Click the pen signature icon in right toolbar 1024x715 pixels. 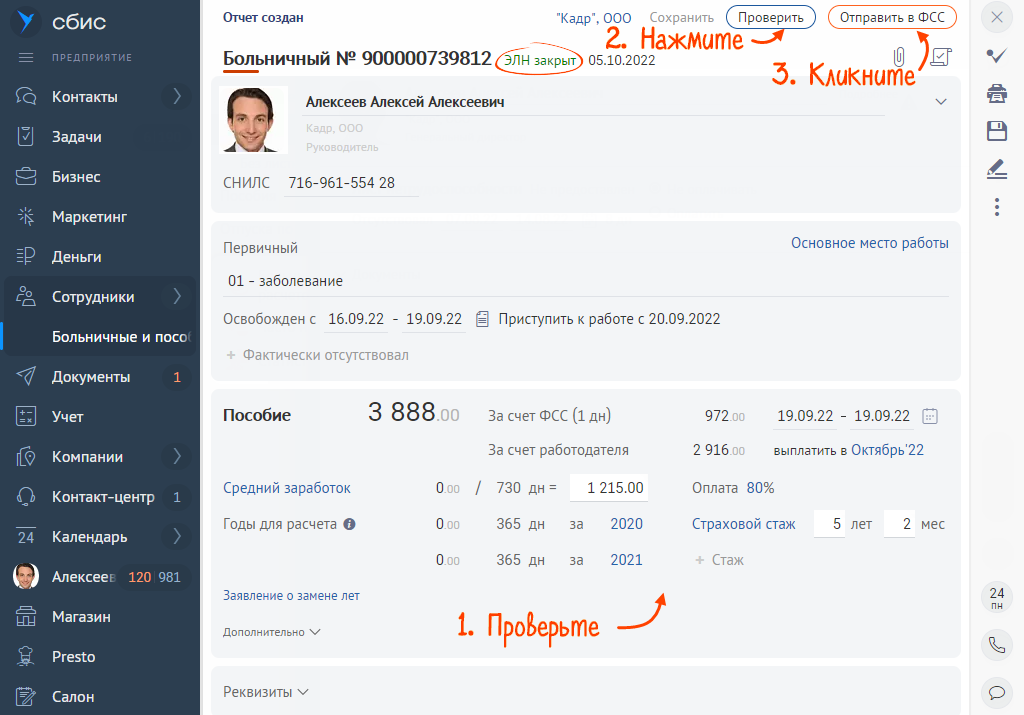996,168
